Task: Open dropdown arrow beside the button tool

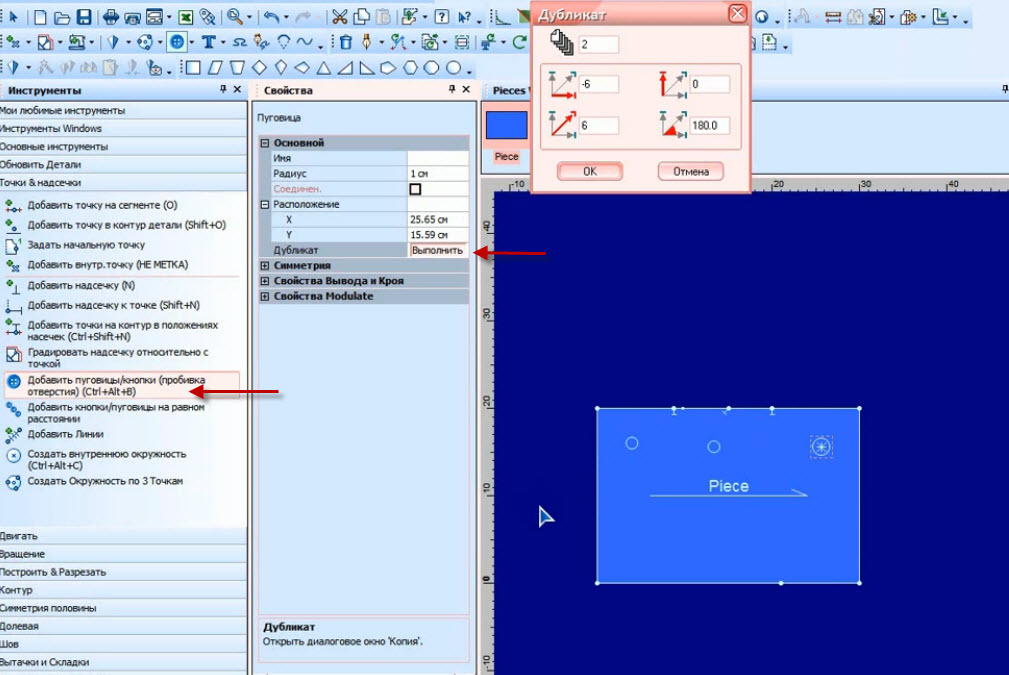Action: pos(191,44)
